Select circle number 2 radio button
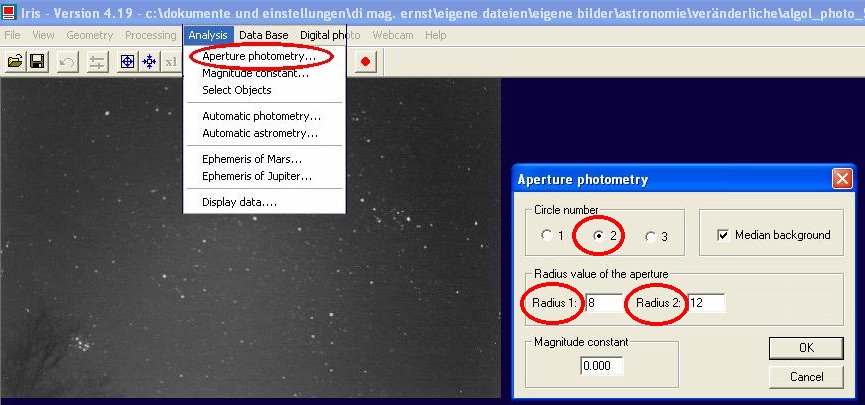Image resolution: width=865 pixels, height=405 pixels. [598, 236]
